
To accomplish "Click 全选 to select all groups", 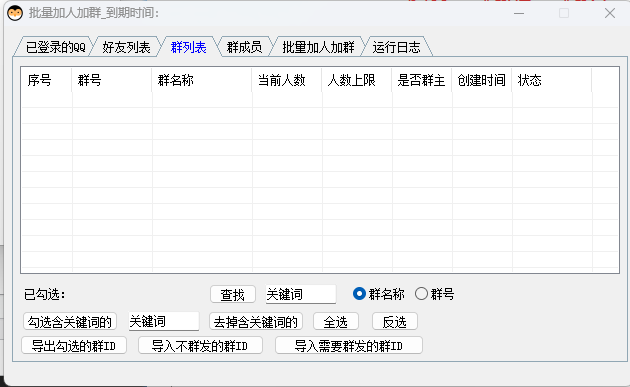I will coord(335,321).
